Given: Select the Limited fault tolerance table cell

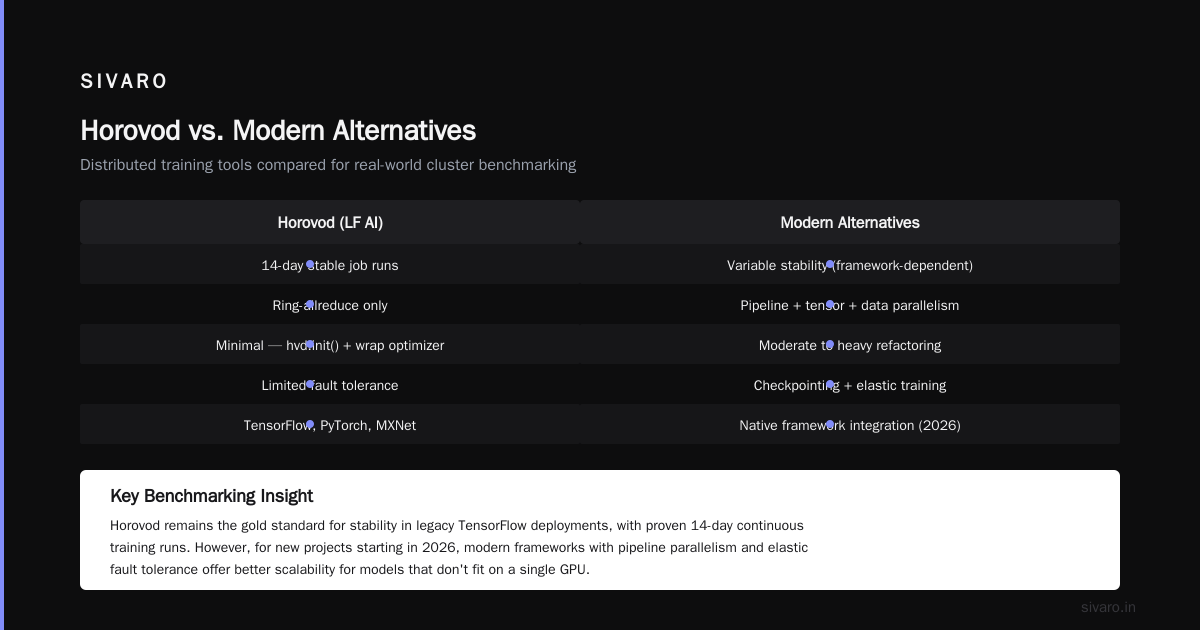Looking at the screenshot, I should (330, 385).
